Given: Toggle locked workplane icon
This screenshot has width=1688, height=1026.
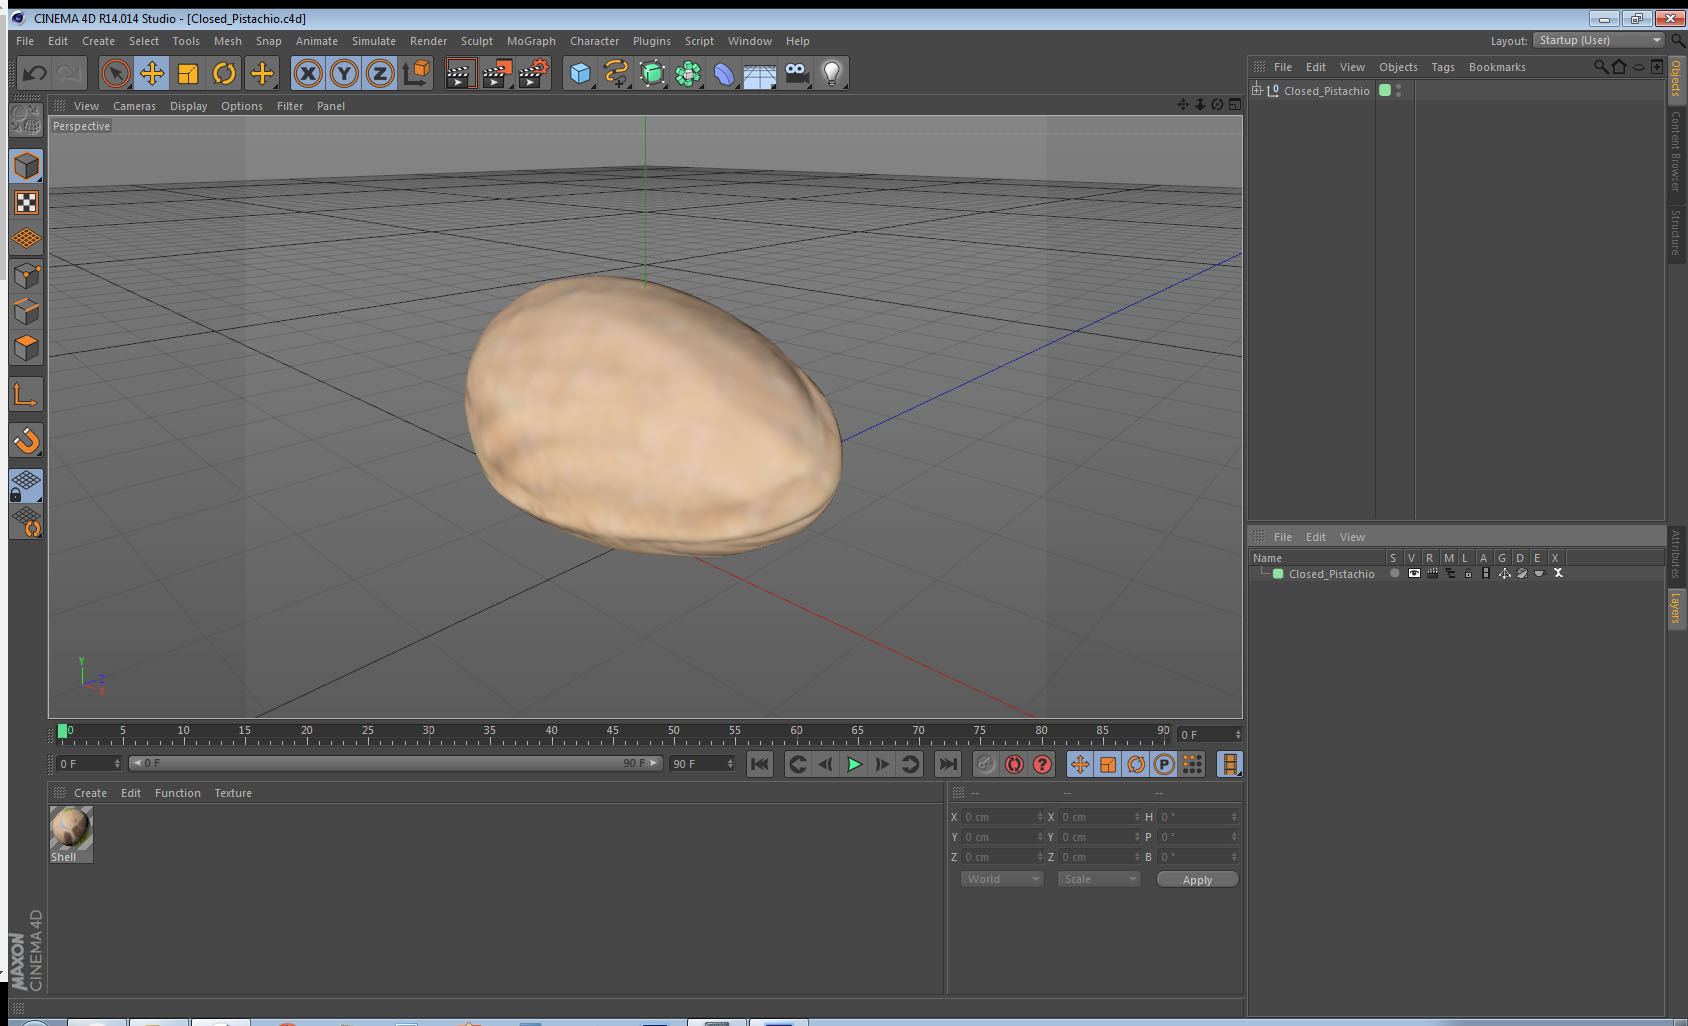Looking at the screenshot, I should [x=26, y=485].
